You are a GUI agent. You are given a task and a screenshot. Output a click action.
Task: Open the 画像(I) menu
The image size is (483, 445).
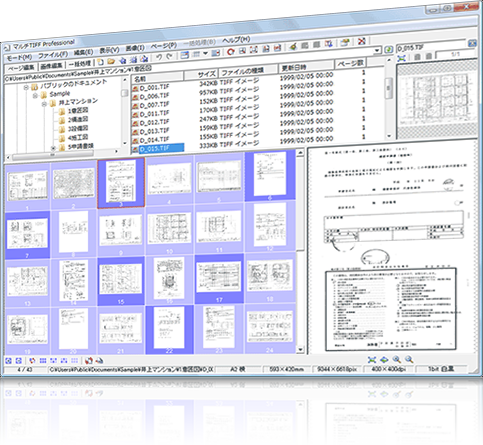135,48
